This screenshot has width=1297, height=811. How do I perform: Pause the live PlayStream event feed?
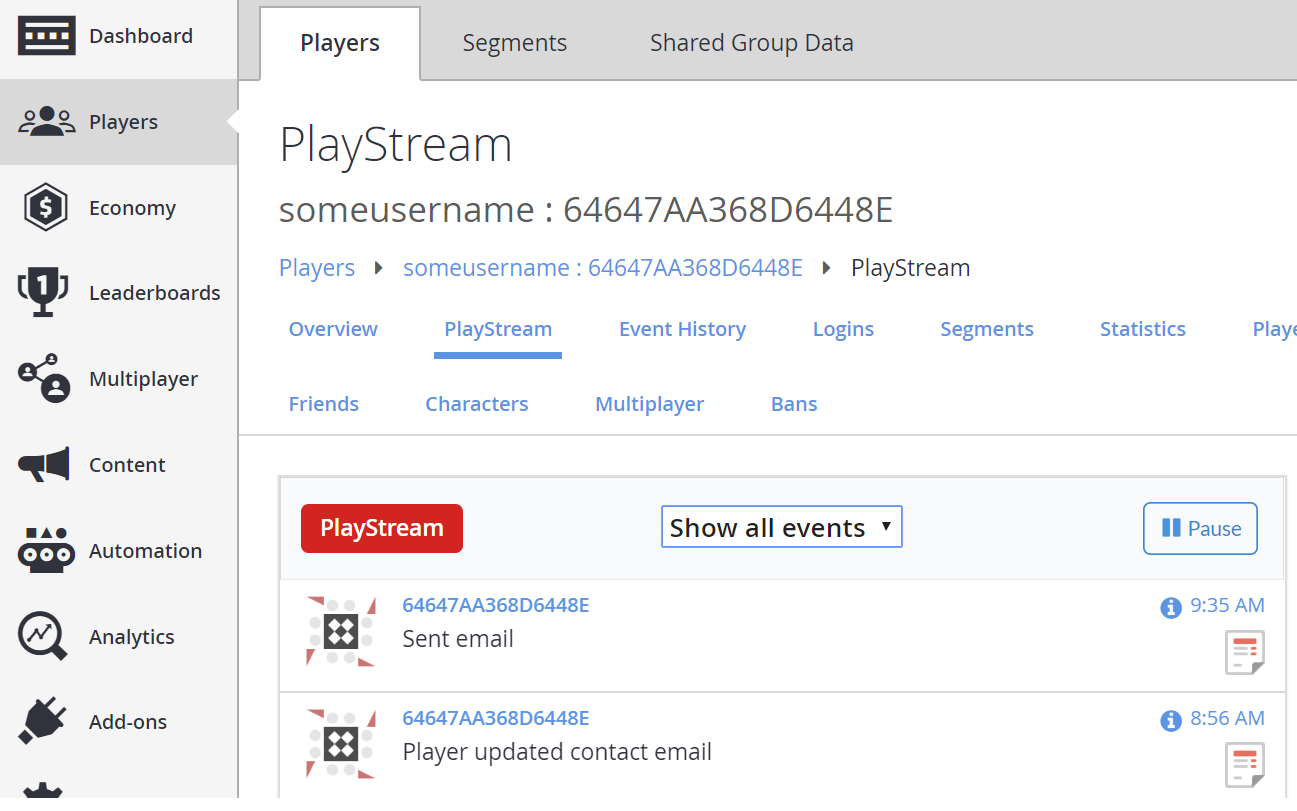click(1200, 528)
